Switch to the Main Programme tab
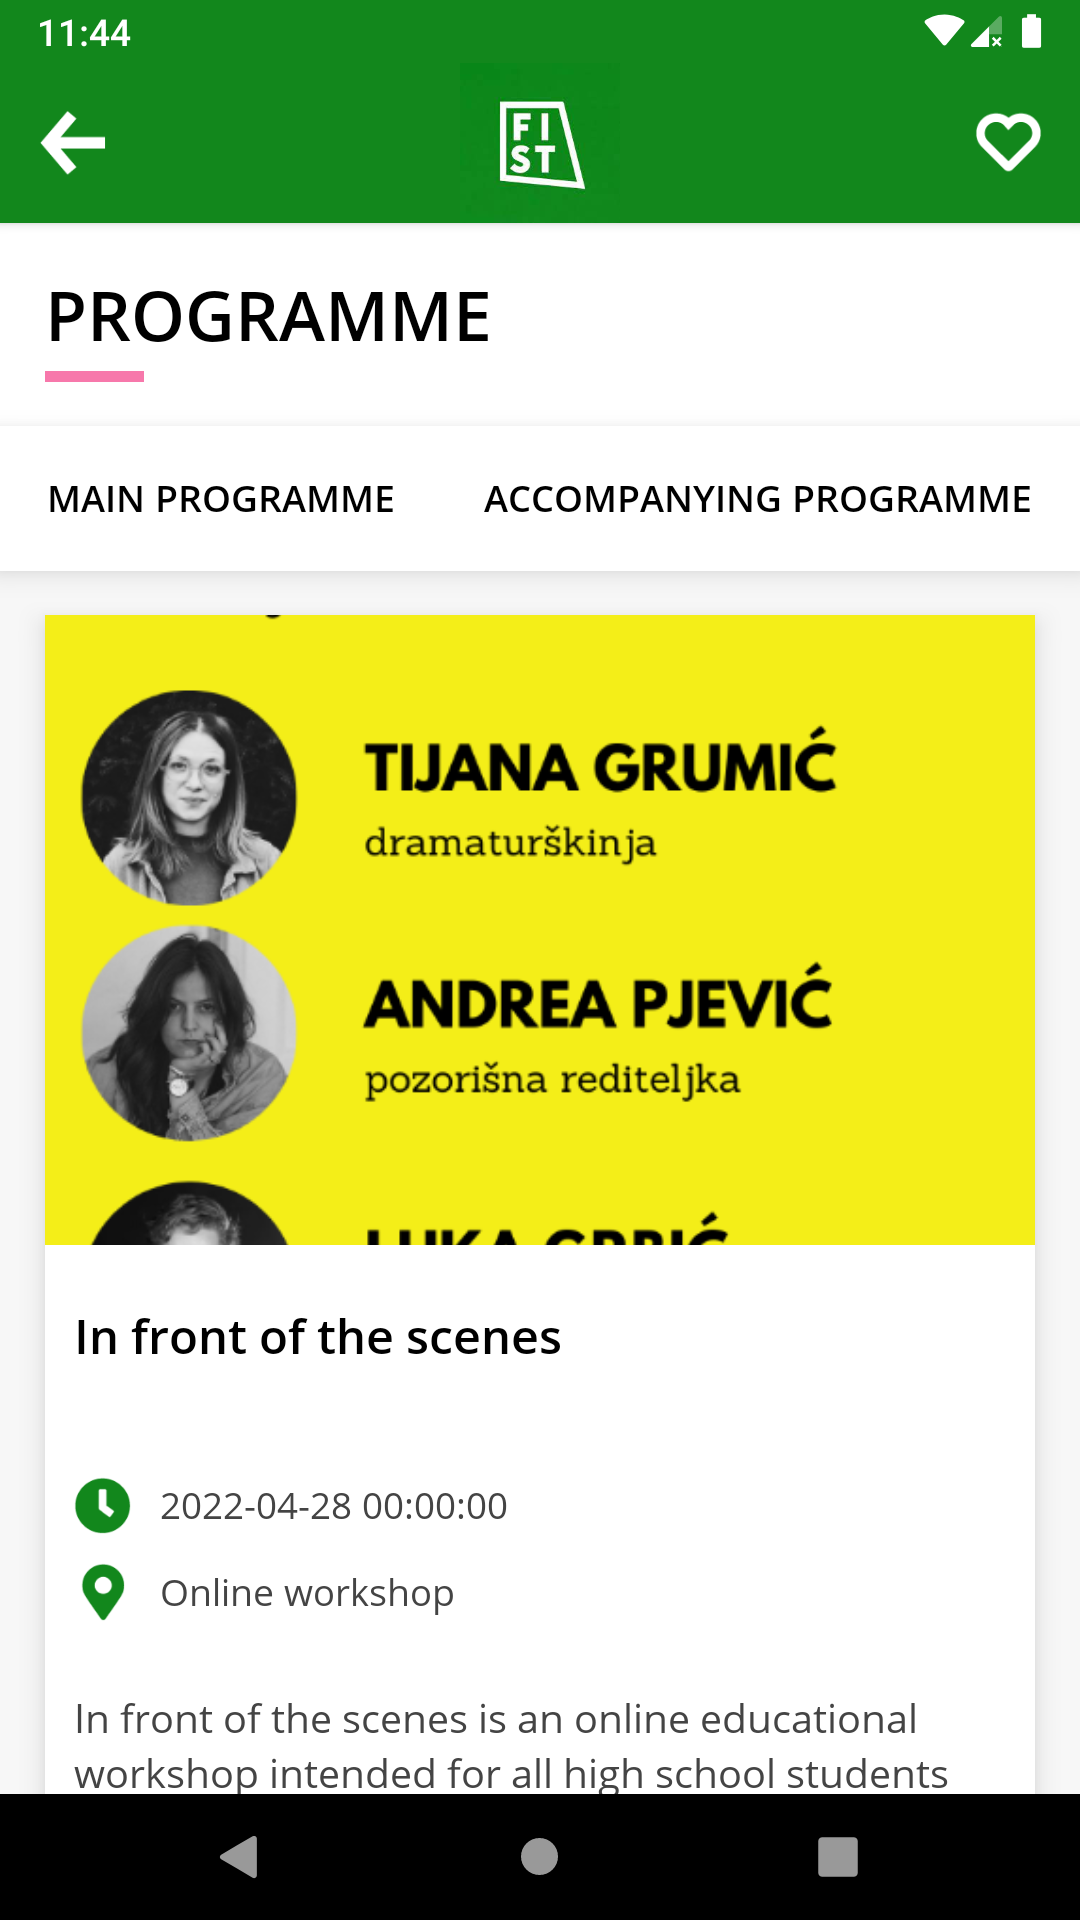Viewport: 1080px width, 1920px height. coord(221,499)
